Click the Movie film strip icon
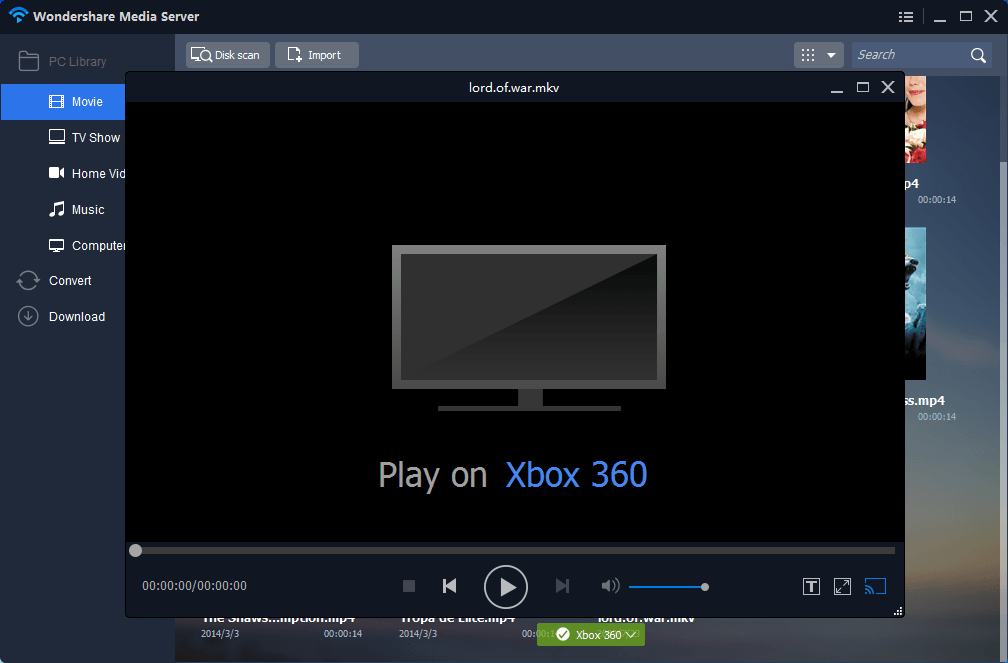The image size is (1008, 663). (57, 102)
